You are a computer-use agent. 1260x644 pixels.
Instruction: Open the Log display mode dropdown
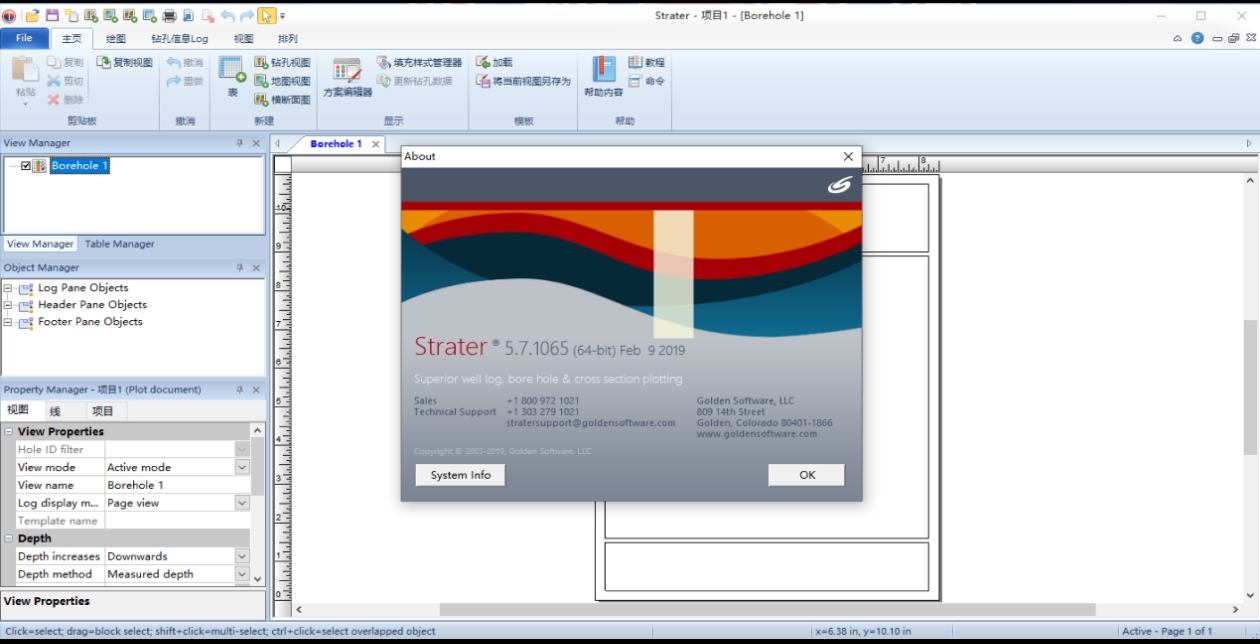point(242,503)
